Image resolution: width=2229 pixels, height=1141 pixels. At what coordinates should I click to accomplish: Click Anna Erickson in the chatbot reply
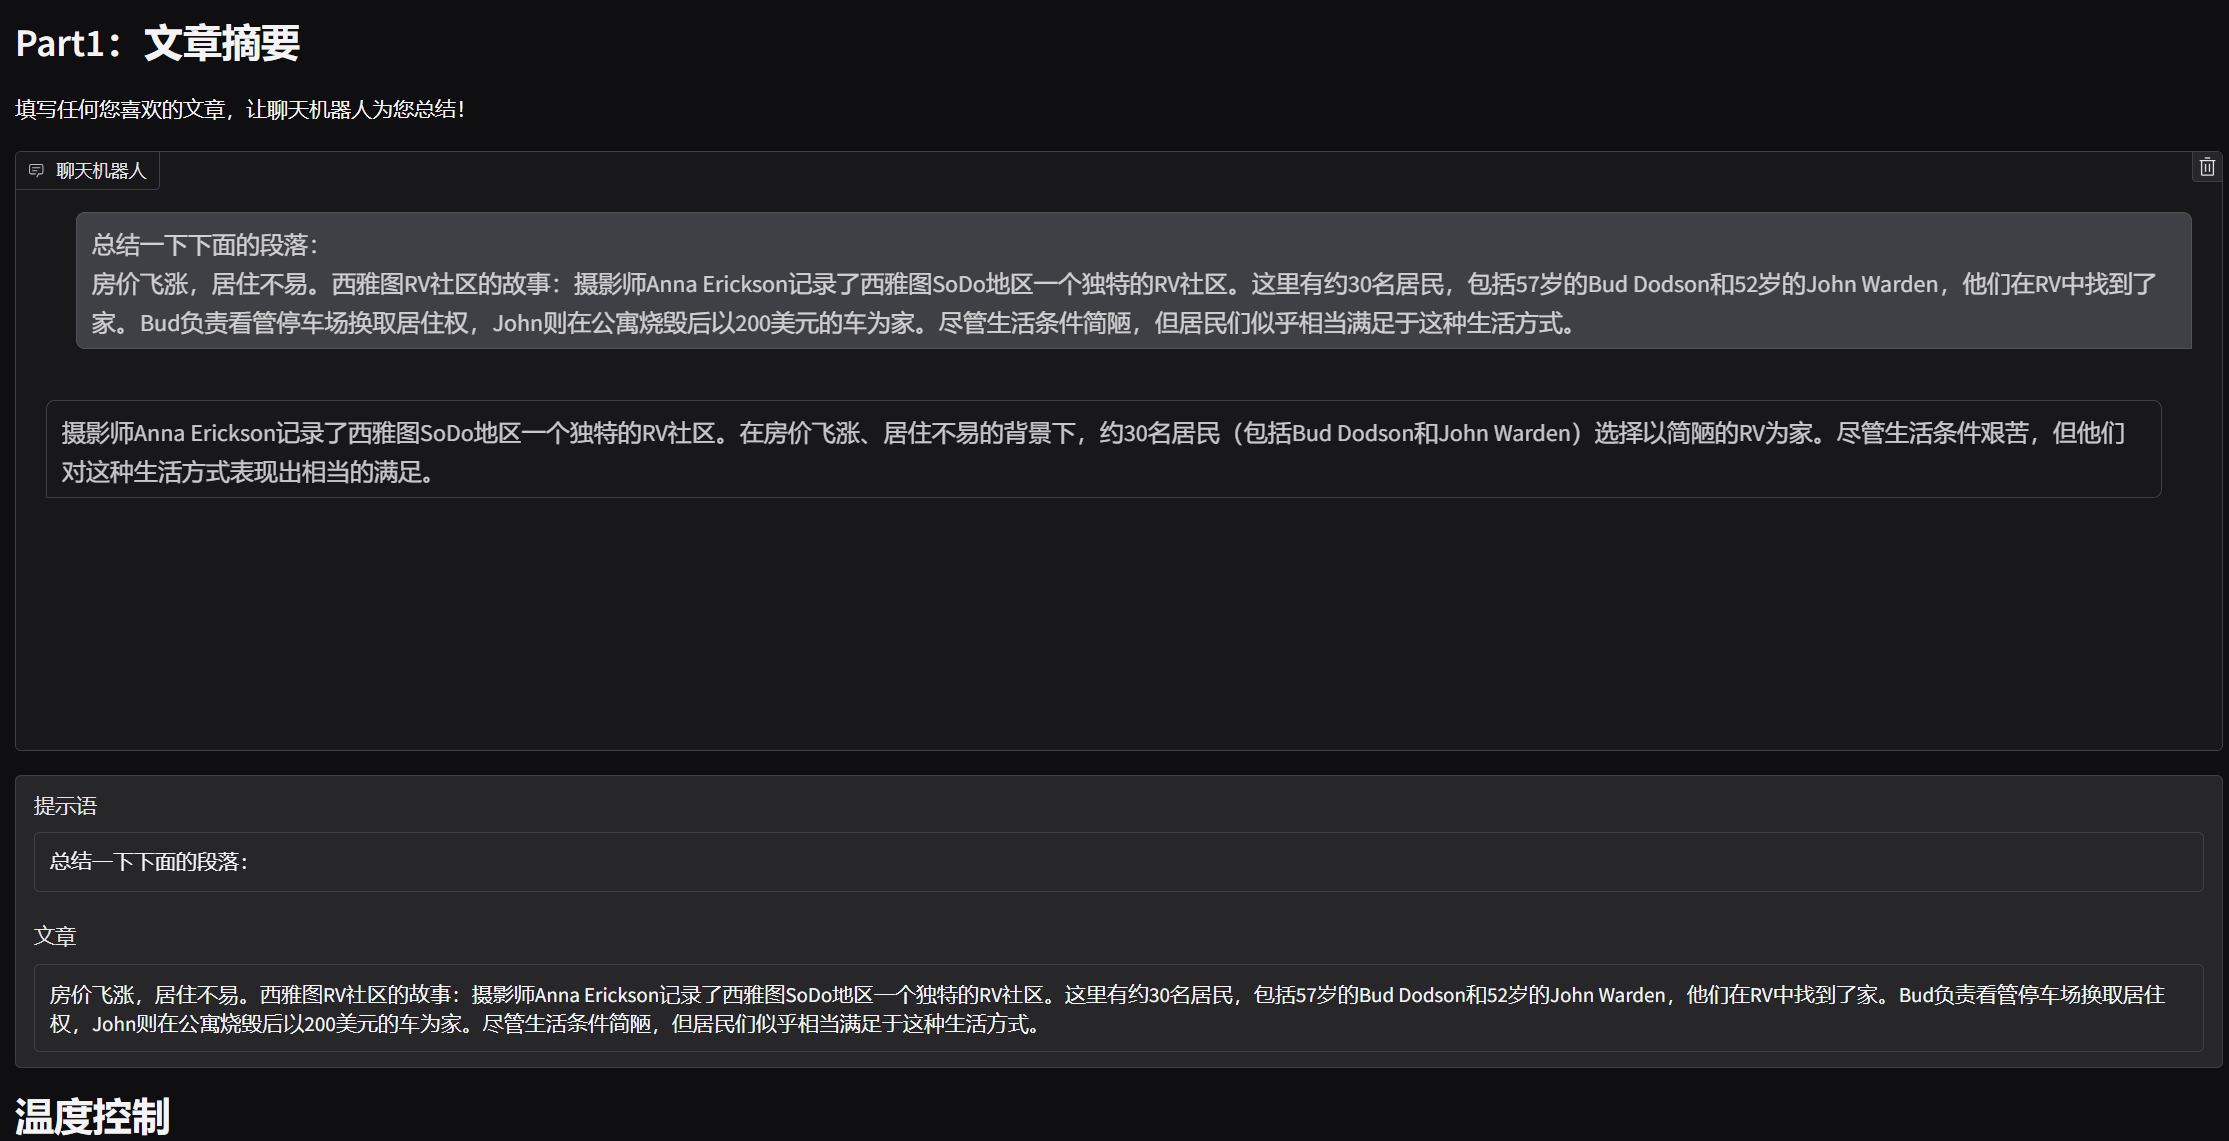click(x=204, y=433)
